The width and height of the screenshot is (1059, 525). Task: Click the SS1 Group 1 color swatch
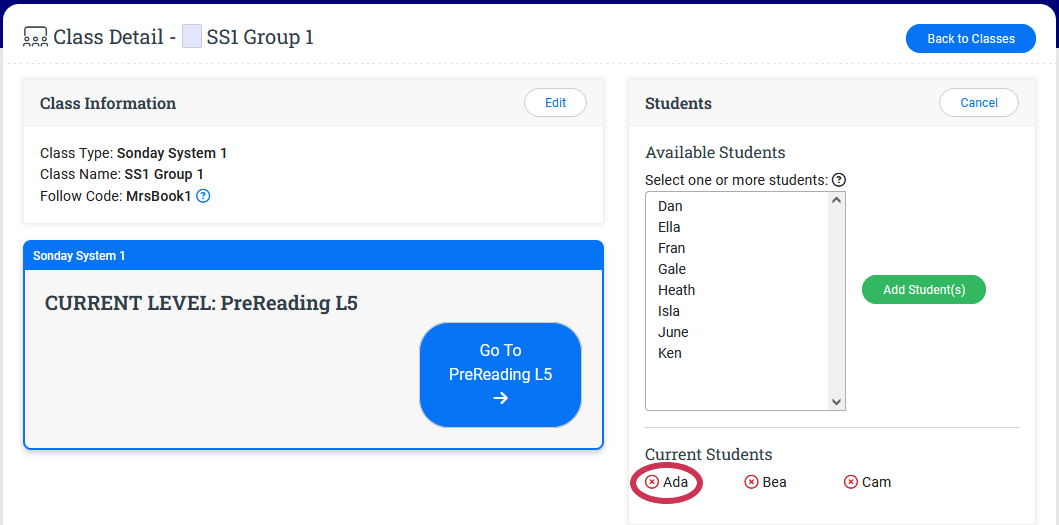tap(192, 38)
